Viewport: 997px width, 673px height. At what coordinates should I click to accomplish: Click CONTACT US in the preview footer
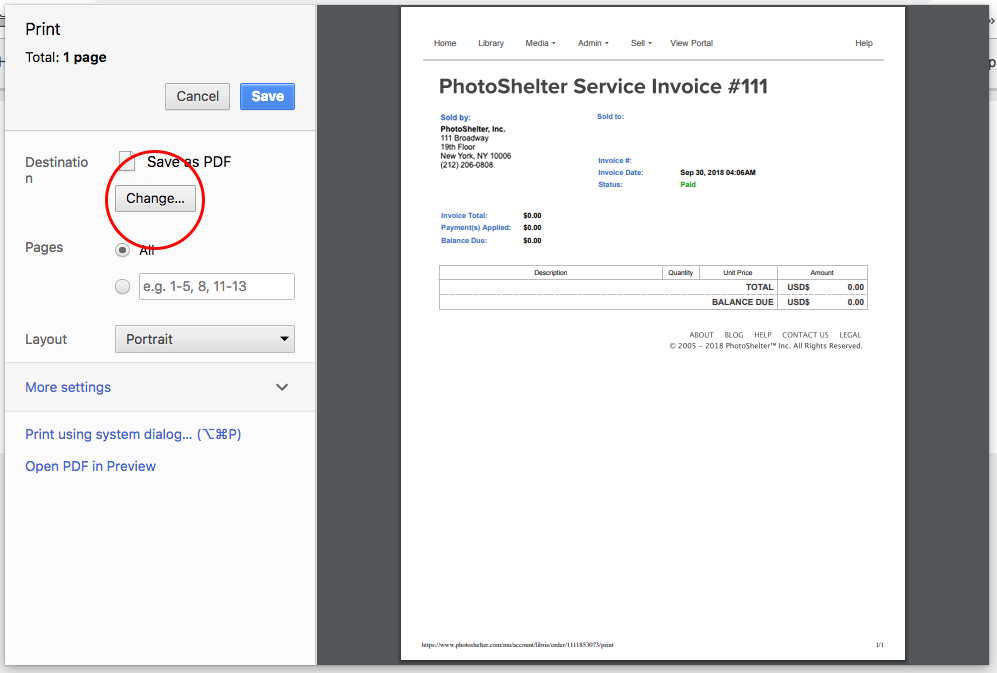click(x=805, y=335)
